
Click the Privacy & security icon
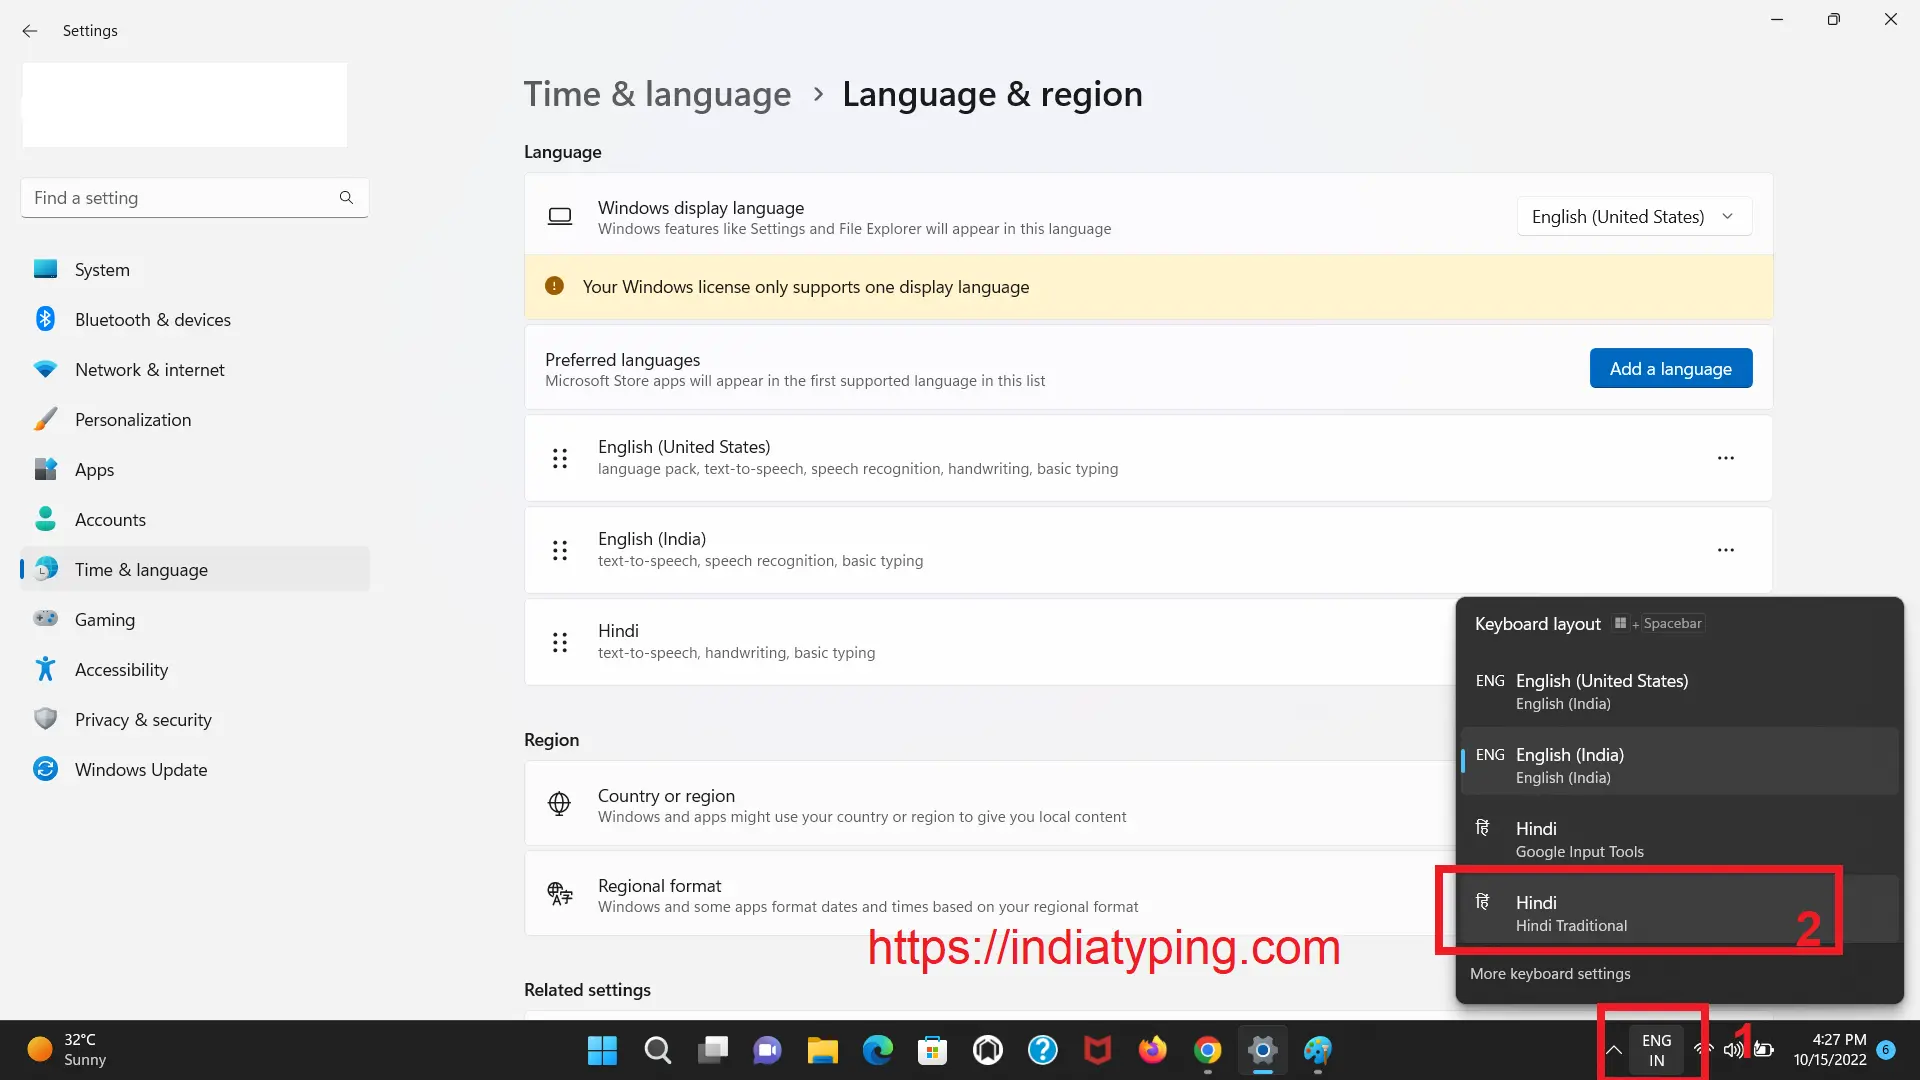pos(45,719)
